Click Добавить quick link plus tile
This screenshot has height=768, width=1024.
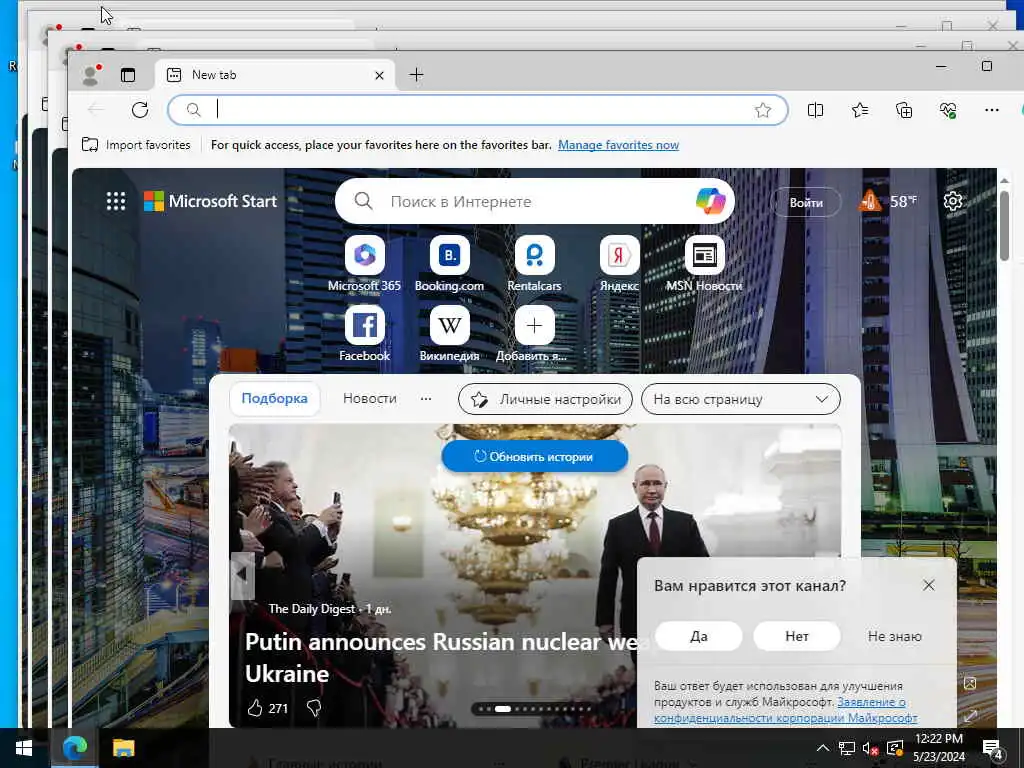tap(534, 334)
